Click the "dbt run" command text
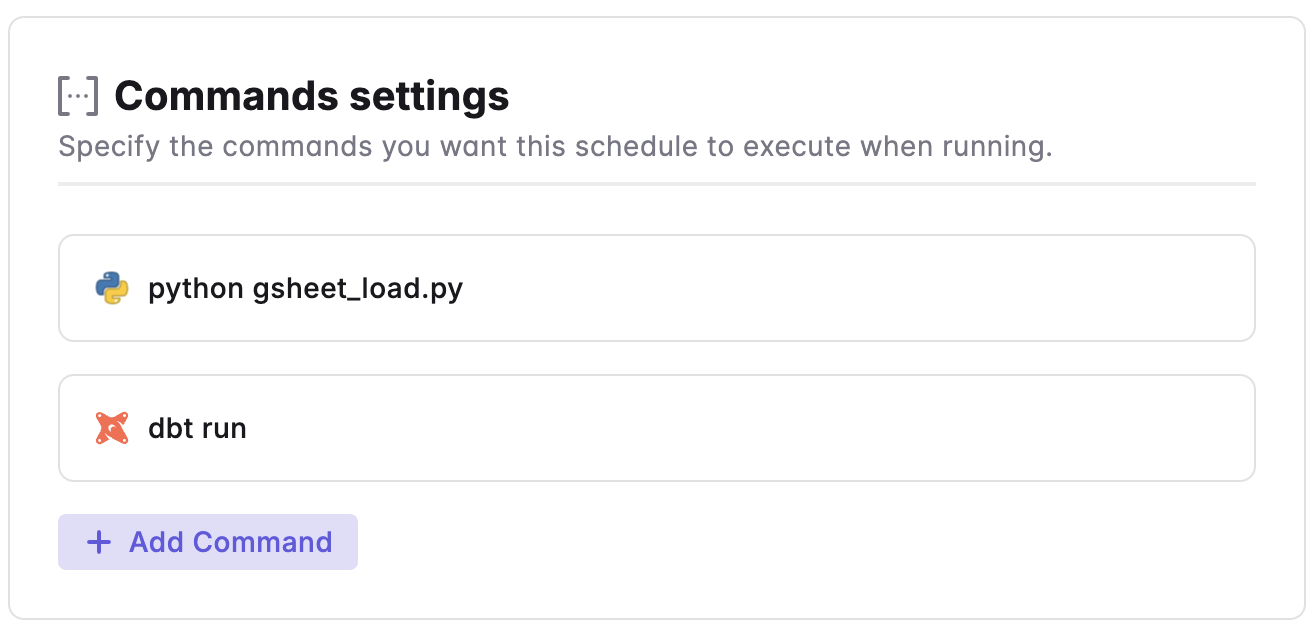This screenshot has height=636, width=1316. 197,429
